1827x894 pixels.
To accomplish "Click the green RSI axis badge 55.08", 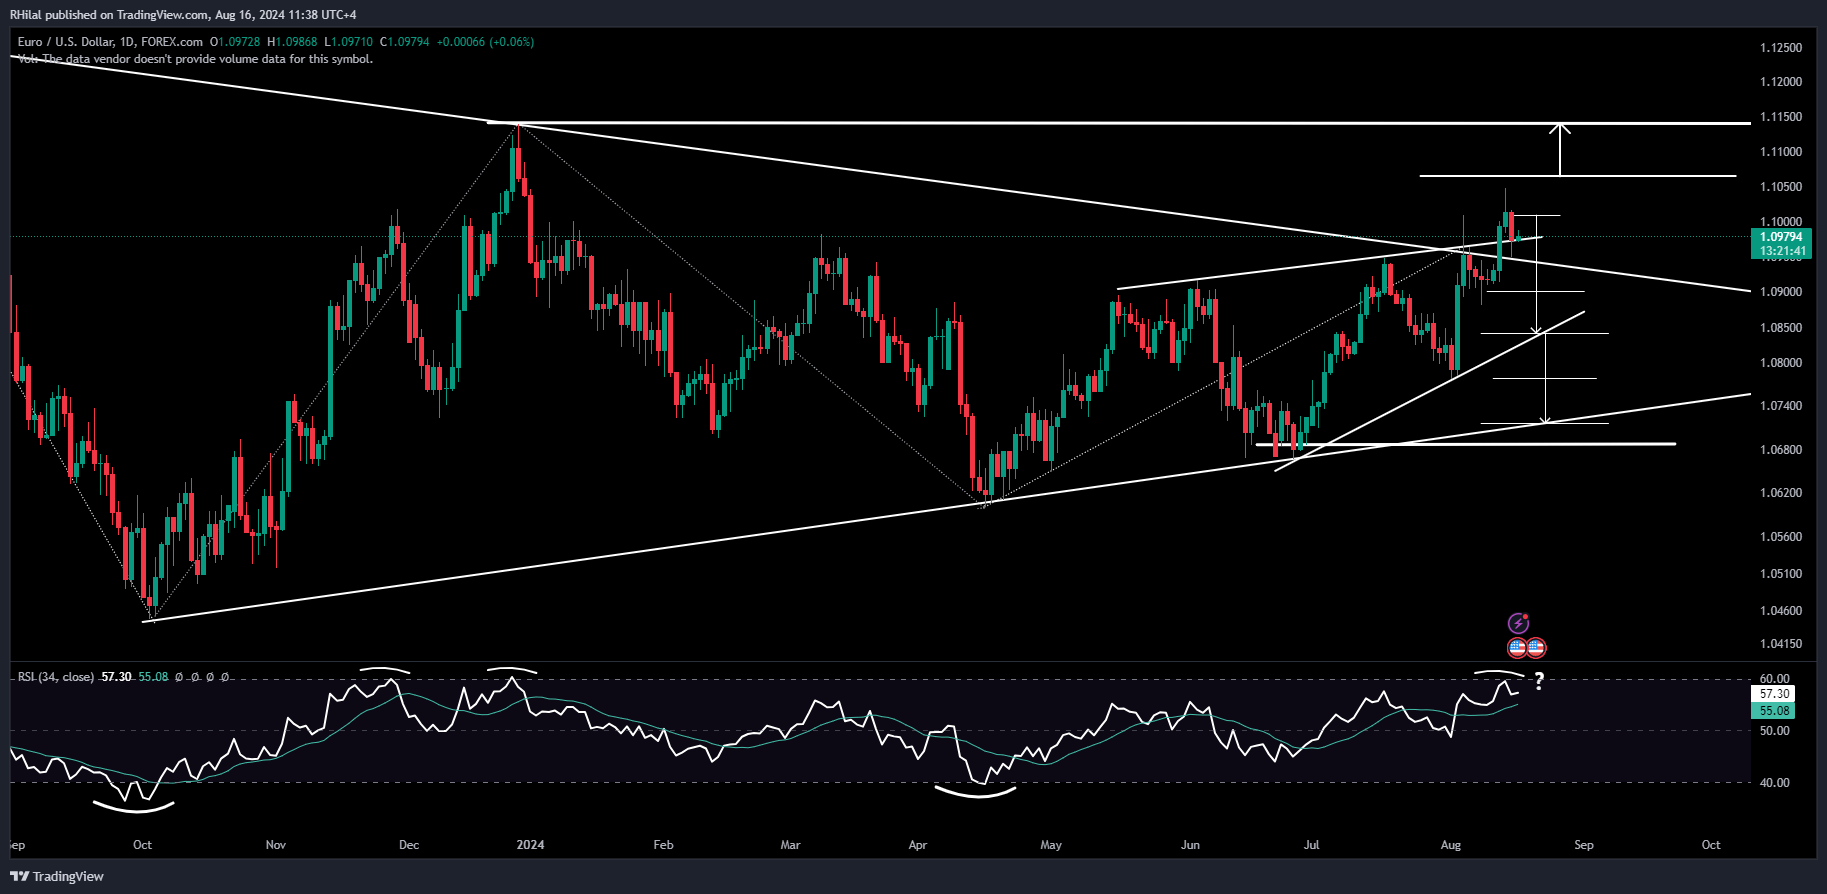I will 1774,711.
